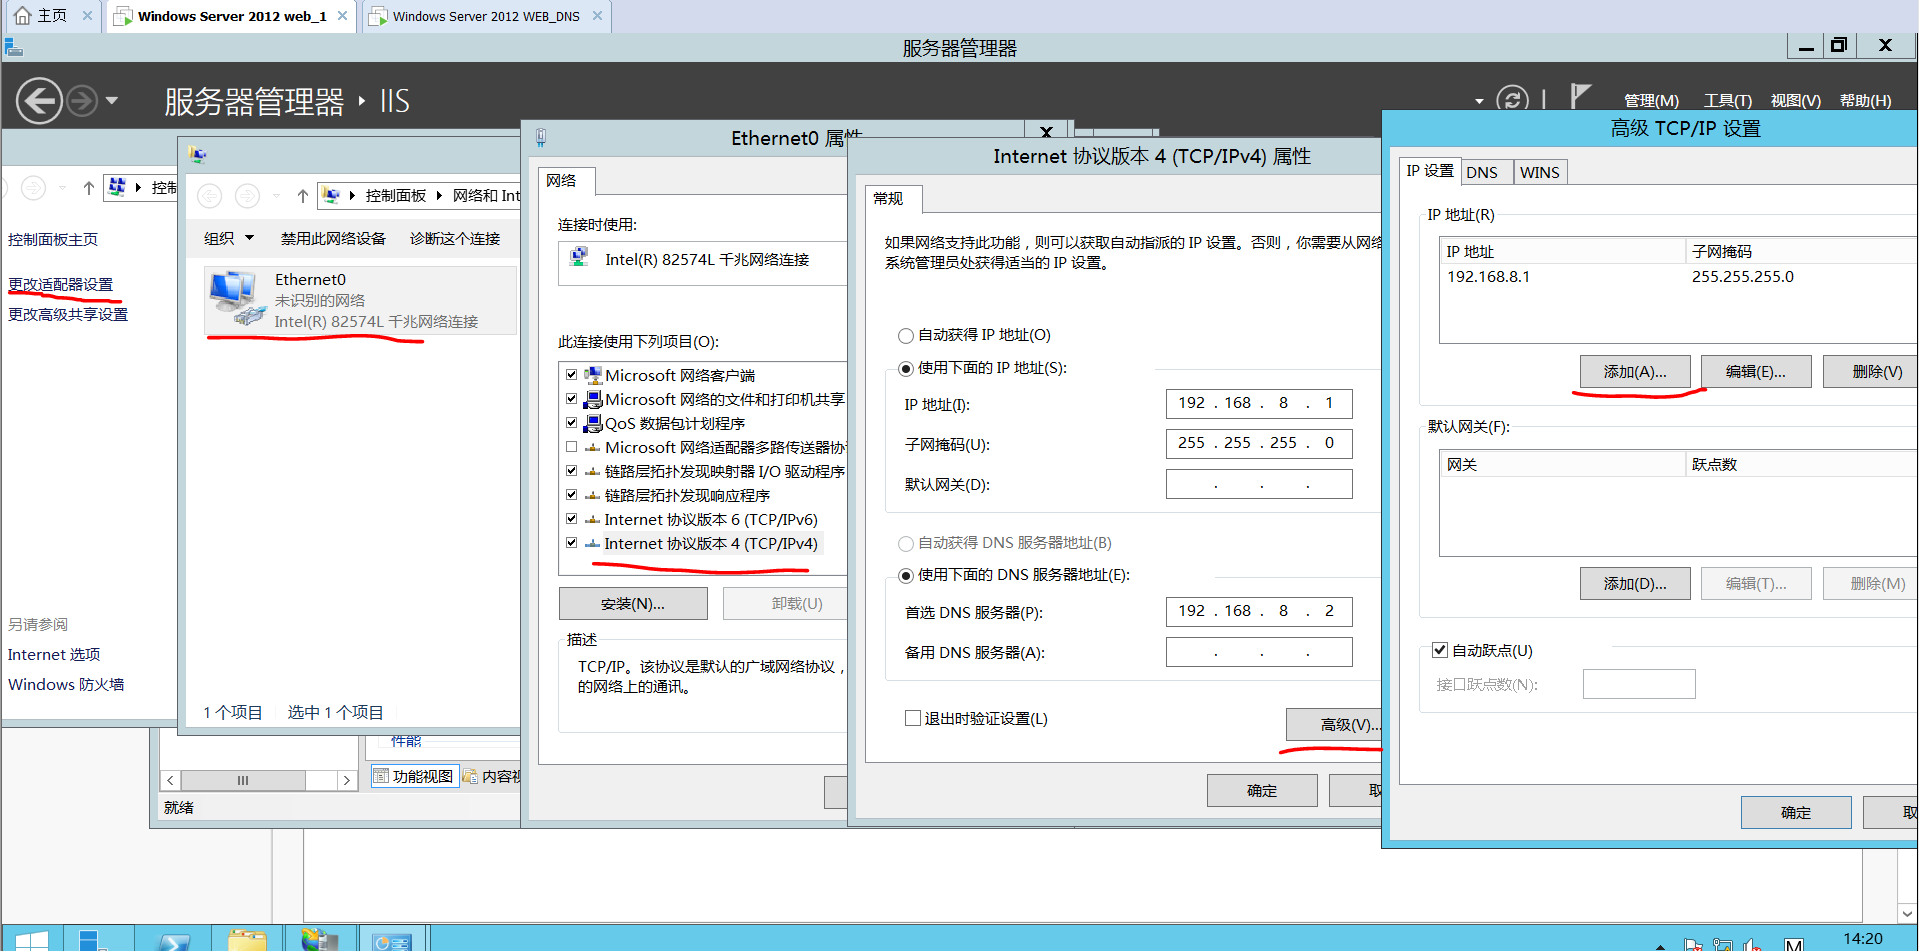Switch to WINS tab in advanced TCP/IP settings
Viewport: 1920px width, 951px height.
pos(1539,173)
